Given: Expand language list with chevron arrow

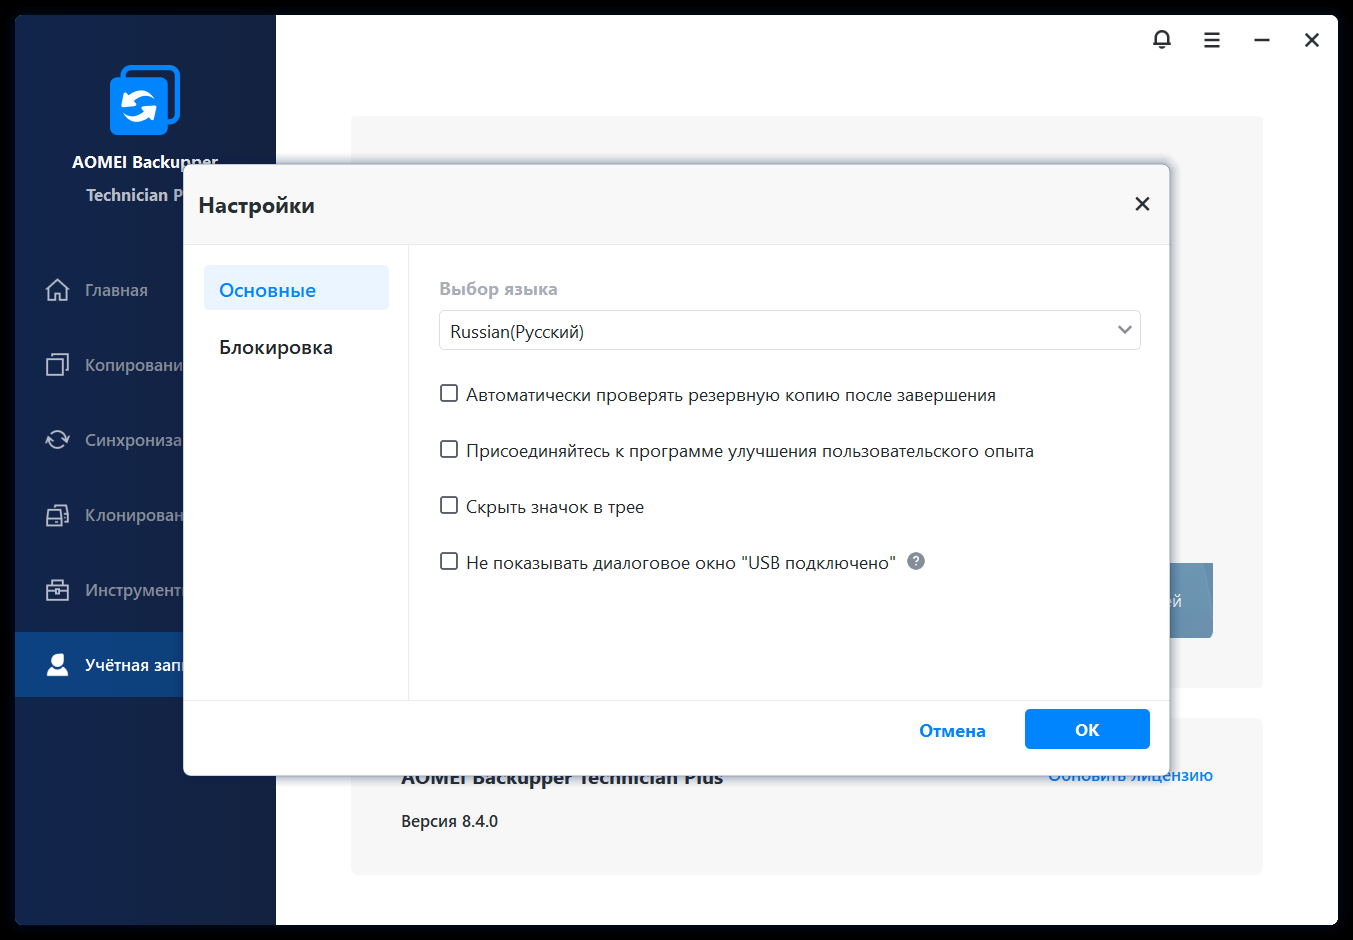Looking at the screenshot, I should pos(1125,330).
